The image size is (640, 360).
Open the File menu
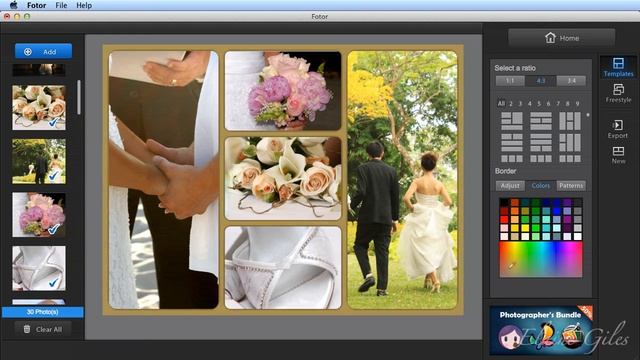[61, 5]
